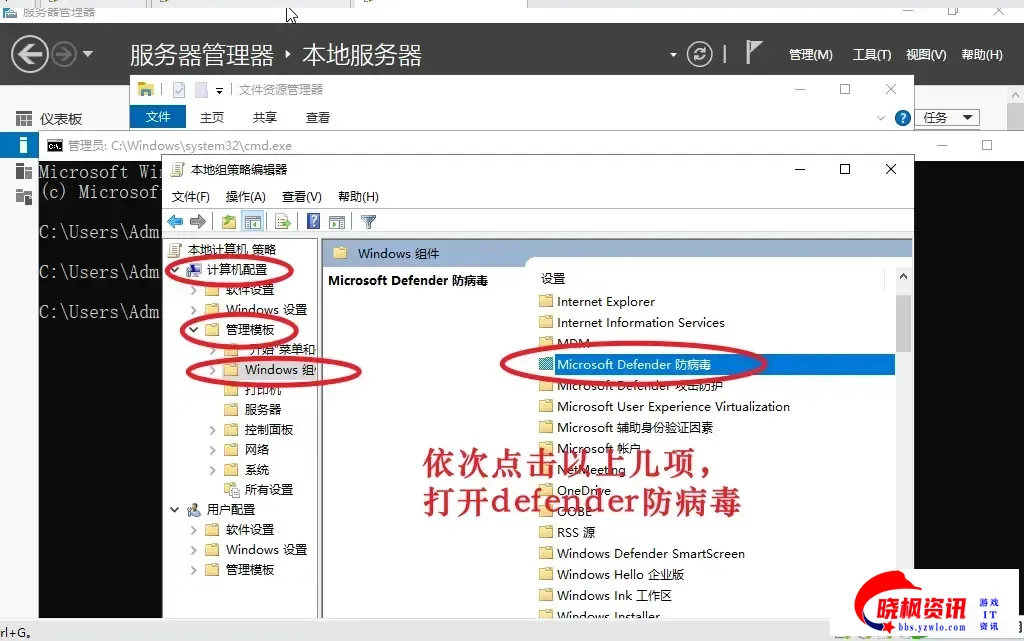Click the File Explorer window icon
This screenshot has width=1024, height=641.
coord(146,89)
